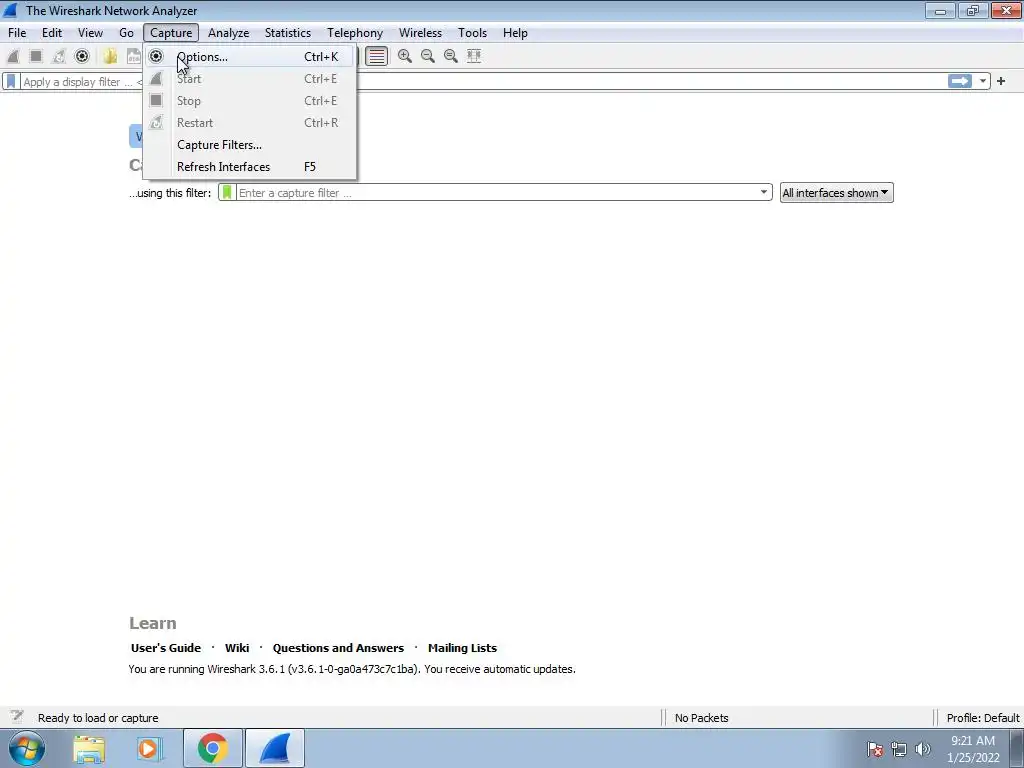Click the network connection tray icon
The width and height of the screenshot is (1024, 768).
(899, 749)
